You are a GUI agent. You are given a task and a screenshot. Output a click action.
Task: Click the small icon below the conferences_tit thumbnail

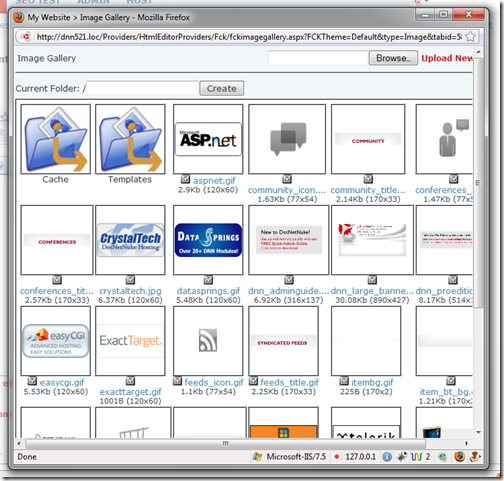click(x=57, y=280)
